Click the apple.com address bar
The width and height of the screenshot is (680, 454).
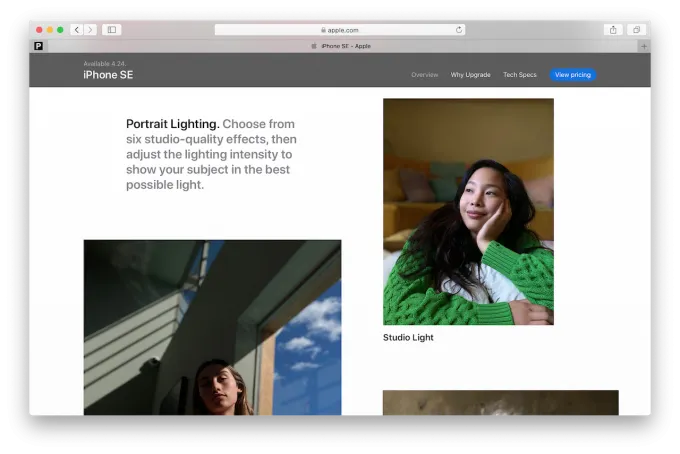340,30
